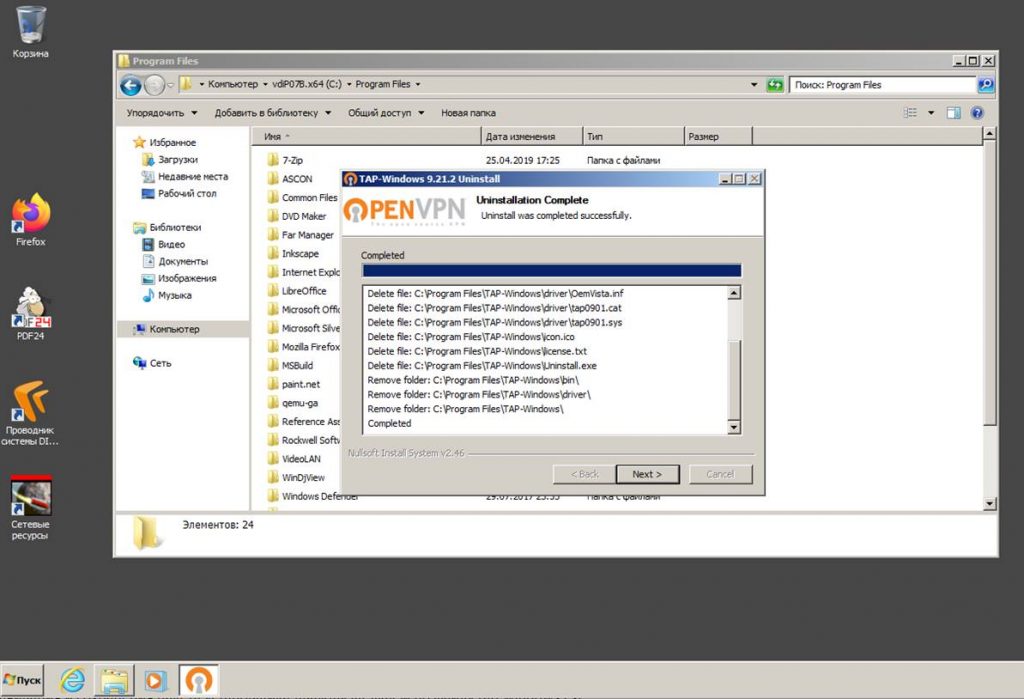Click the change view icon in the Explorer toolbar
Viewport: 1024px width, 699px height.
click(x=910, y=113)
